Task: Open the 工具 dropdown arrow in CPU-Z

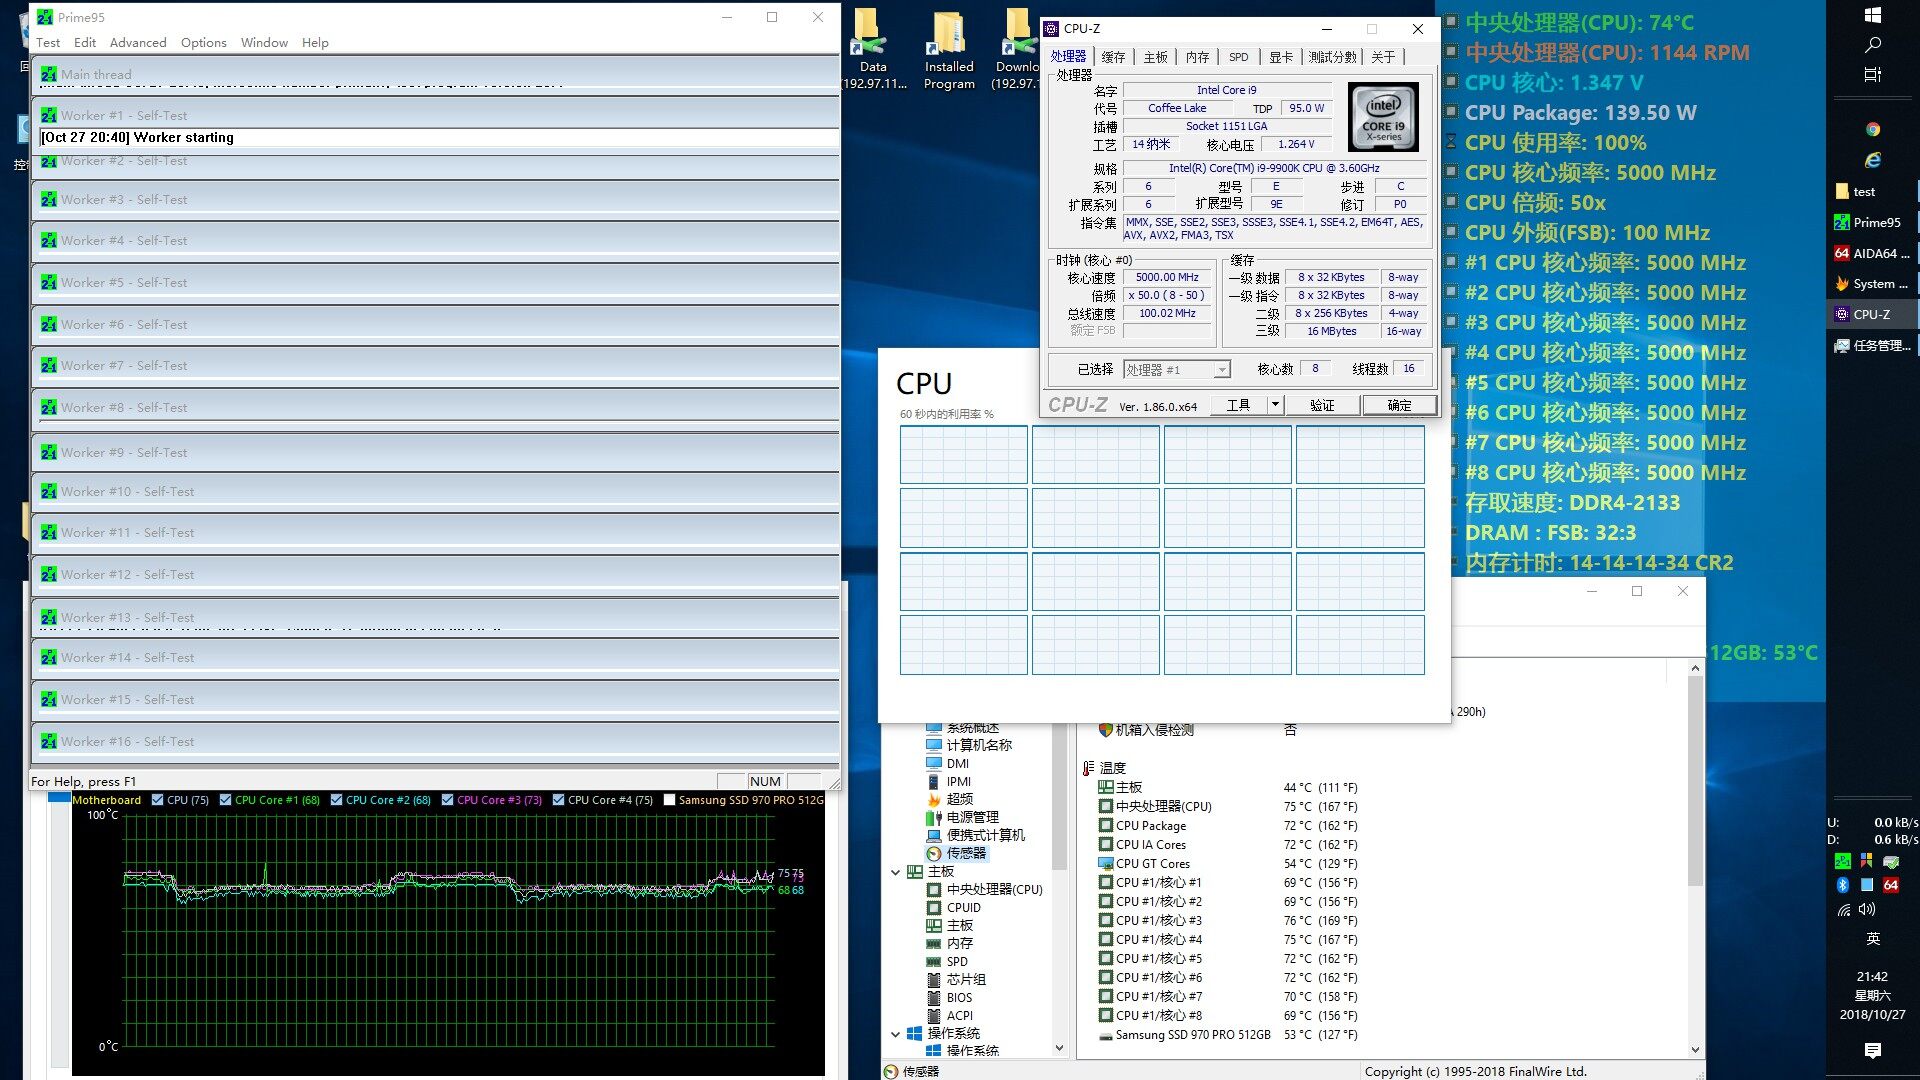Action: point(1275,405)
